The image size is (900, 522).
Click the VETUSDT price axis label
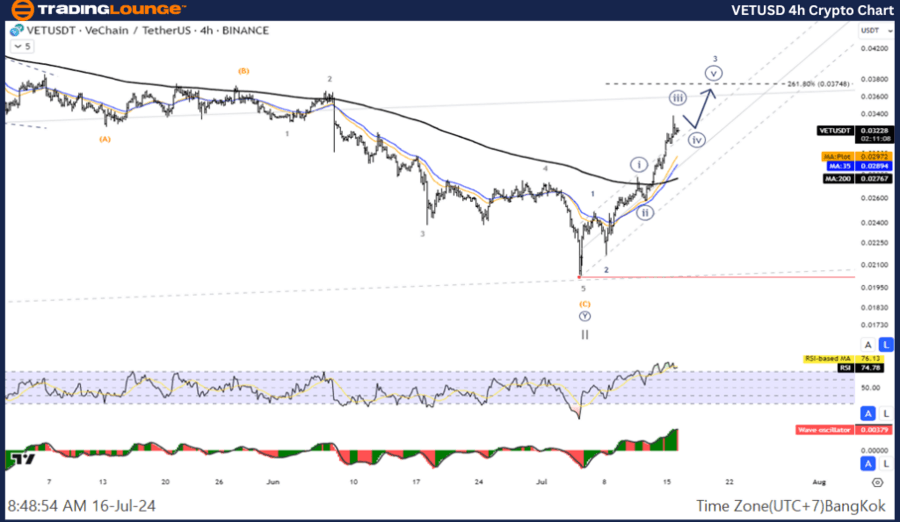point(835,131)
